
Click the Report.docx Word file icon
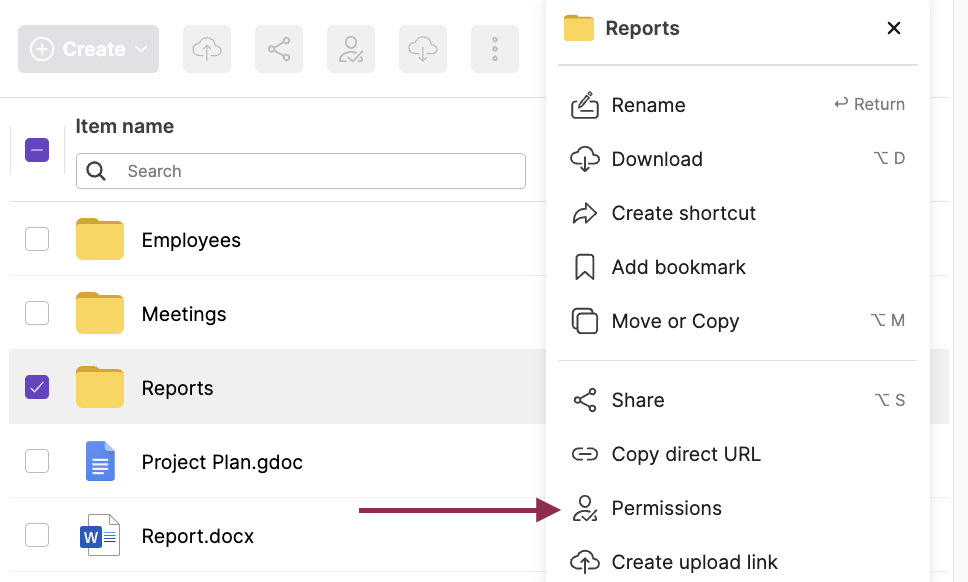coord(100,536)
